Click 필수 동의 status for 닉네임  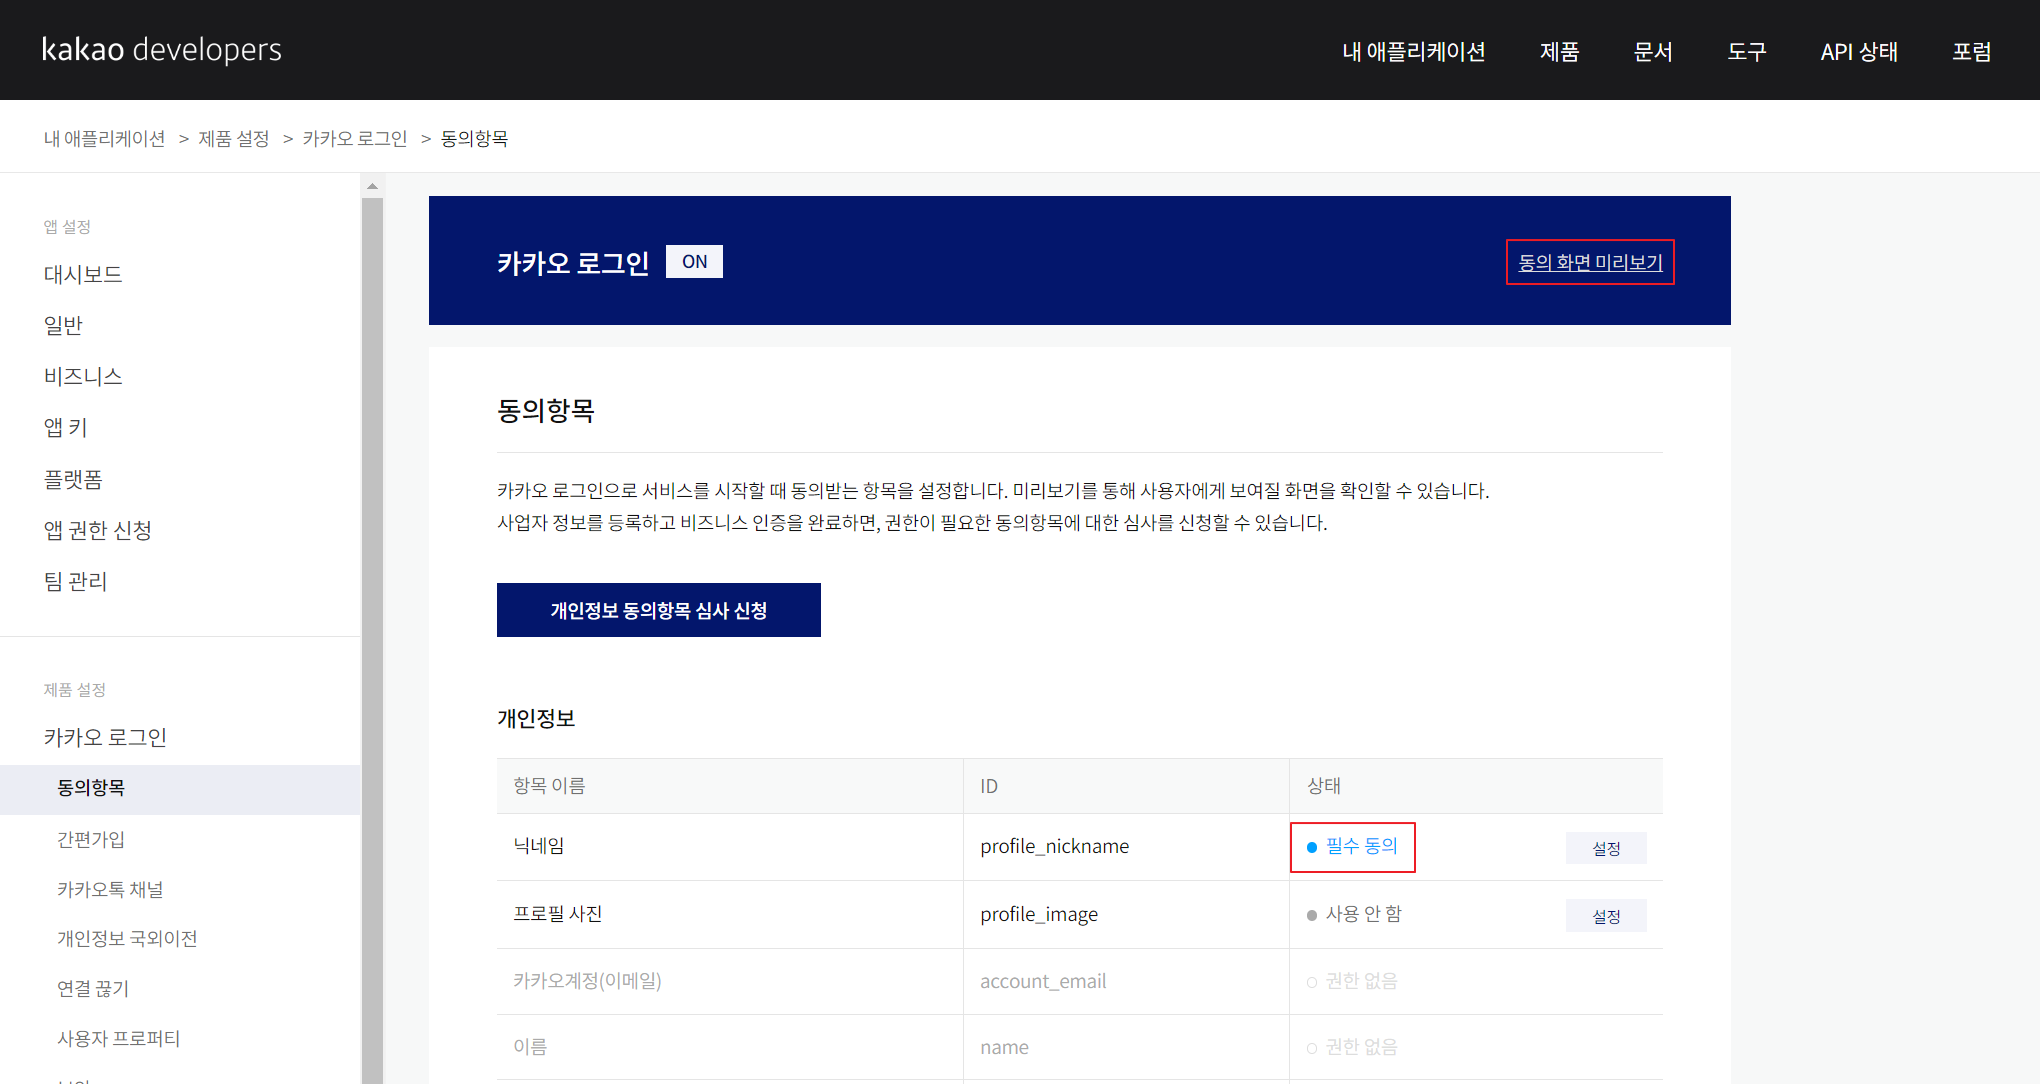point(1352,846)
